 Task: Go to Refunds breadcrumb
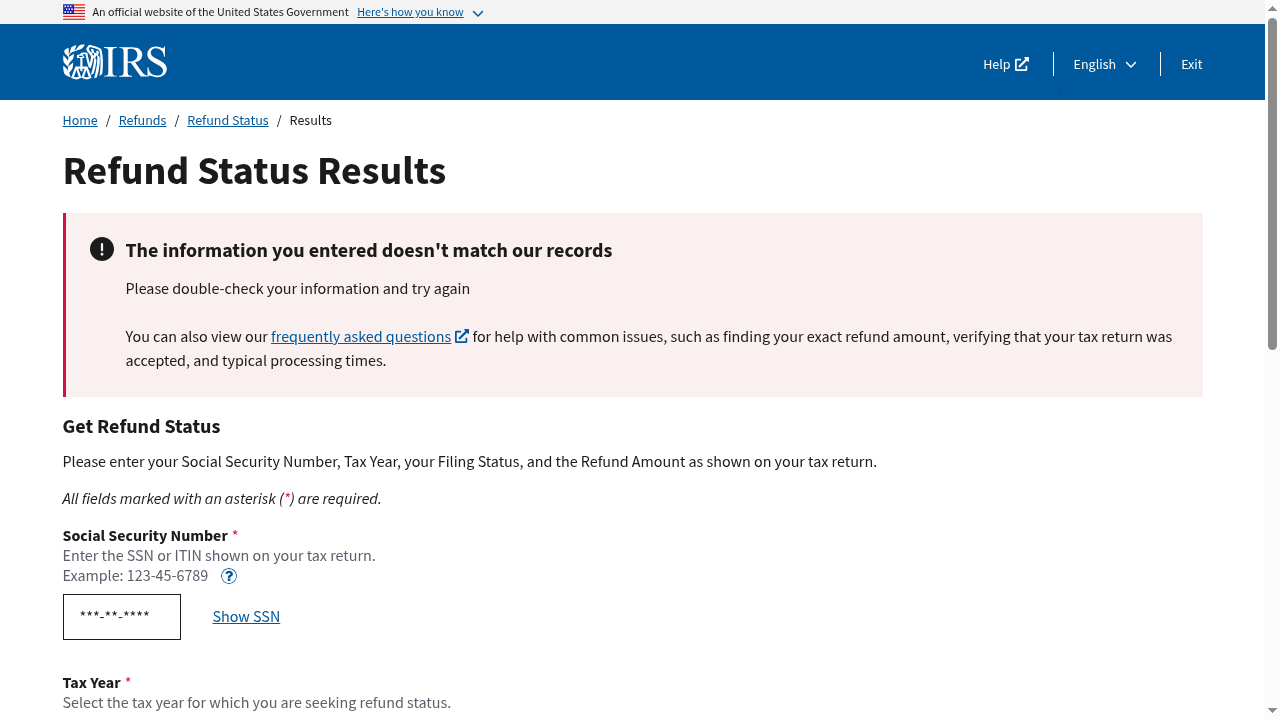tap(142, 120)
